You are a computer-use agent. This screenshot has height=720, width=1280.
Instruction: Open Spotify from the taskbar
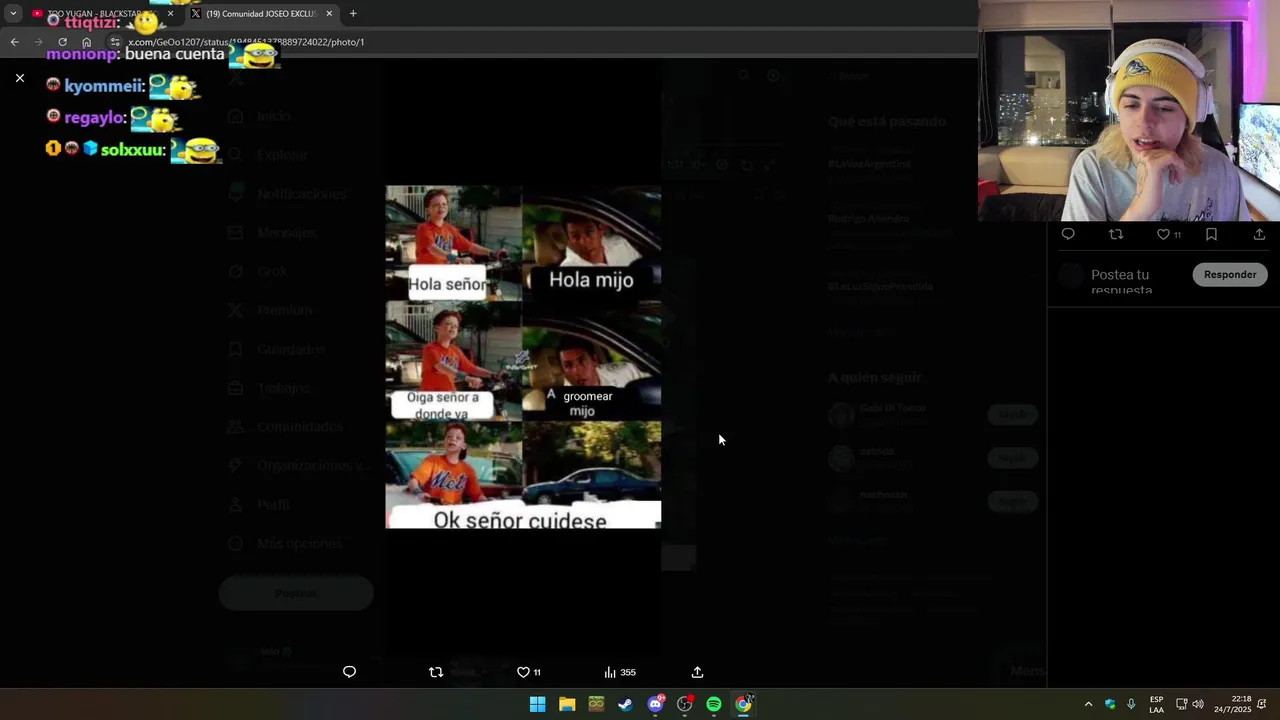click(x=714, y=704)
